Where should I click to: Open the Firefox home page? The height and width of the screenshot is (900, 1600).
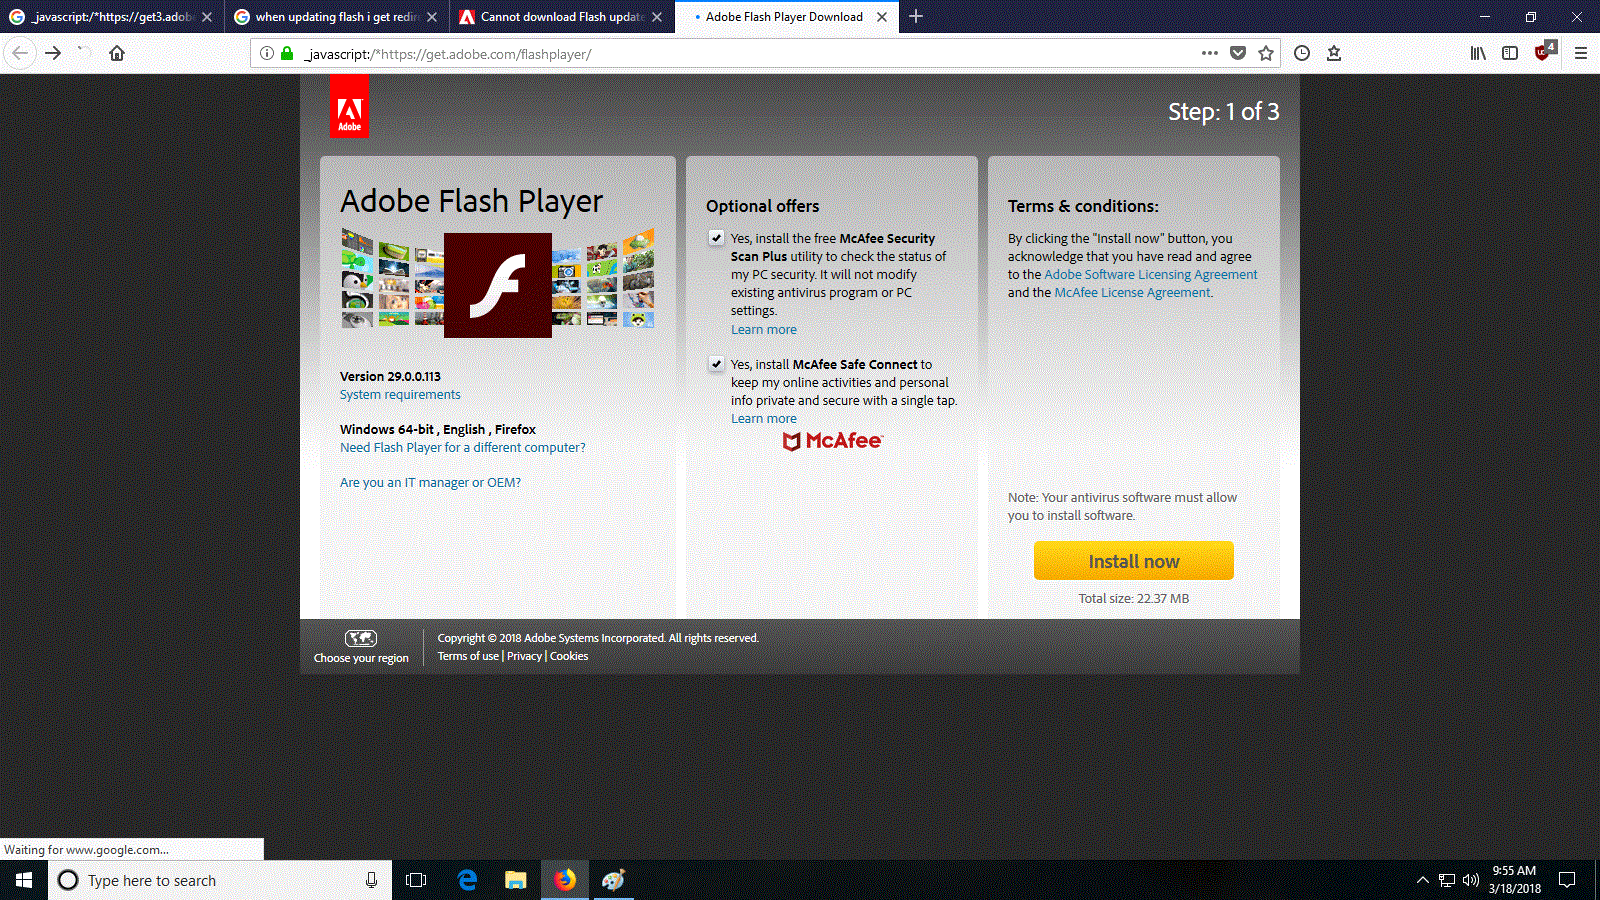coord(117,53)
